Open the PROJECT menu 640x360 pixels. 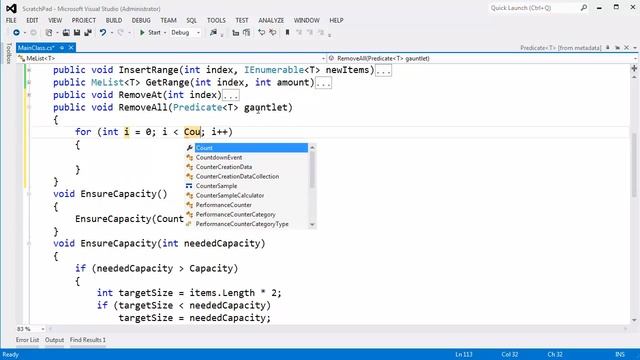click(x=84, y=20)
